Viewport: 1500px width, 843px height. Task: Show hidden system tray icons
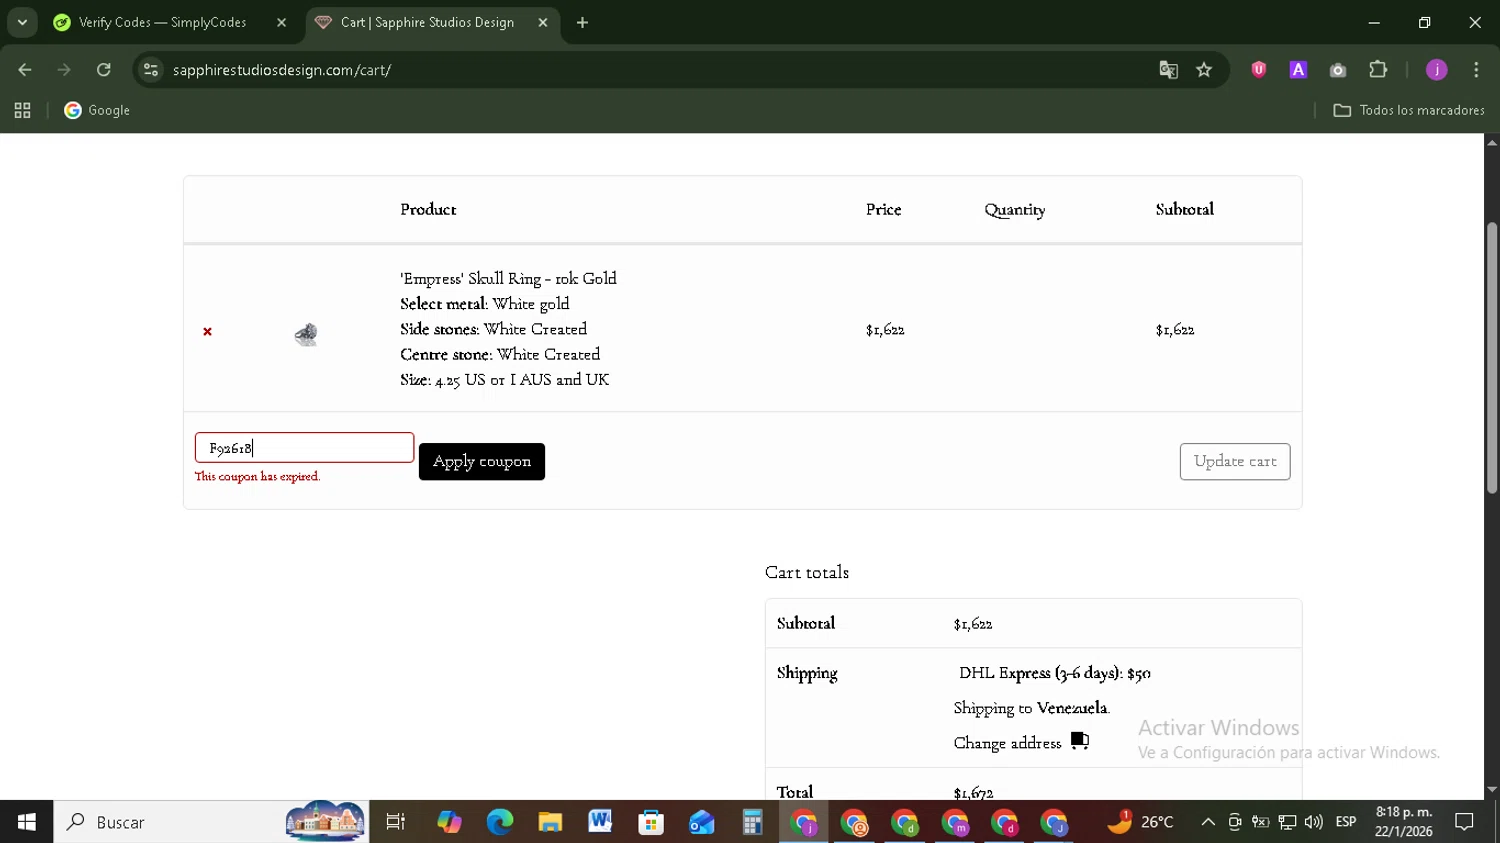[x=1208, y=822]
